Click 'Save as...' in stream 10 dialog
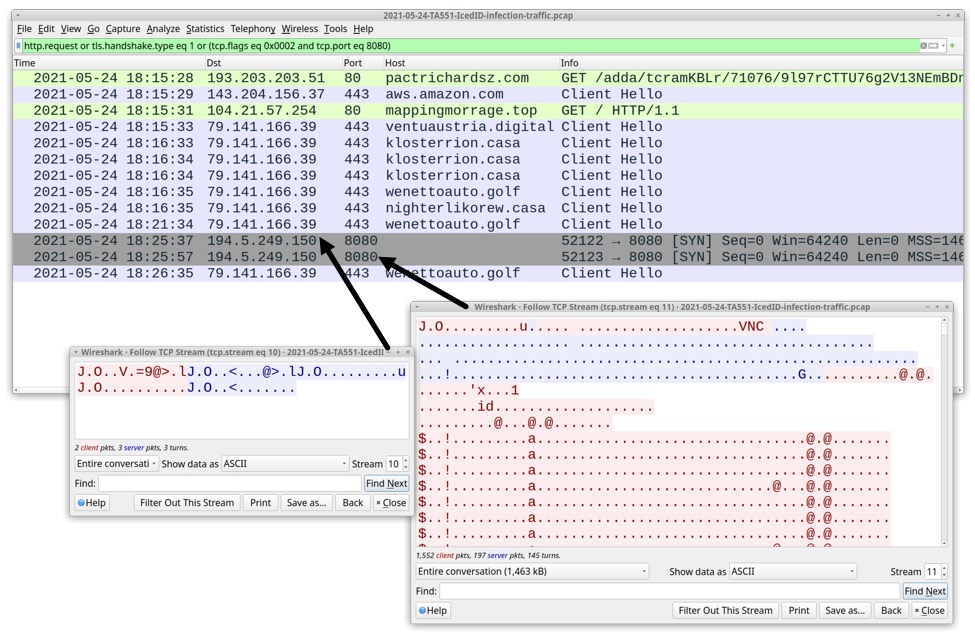Image resolution: width=975 pixels, height=638 pixels. click(x=305, y=503)
